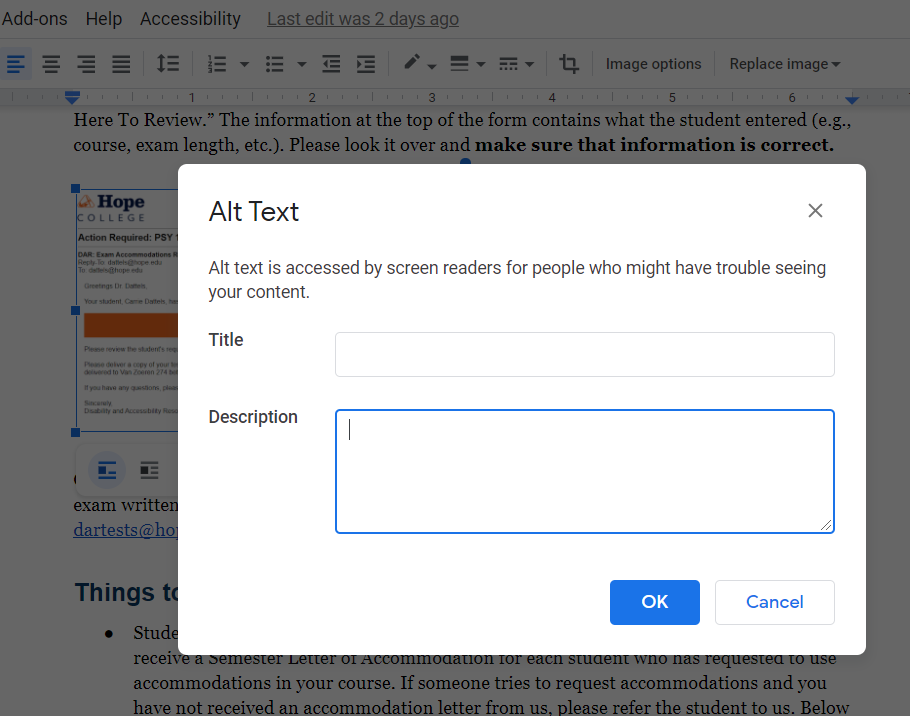The image size is (910, 716).
Task: Open the line spacing tool
Action: (x=167, y=63)
